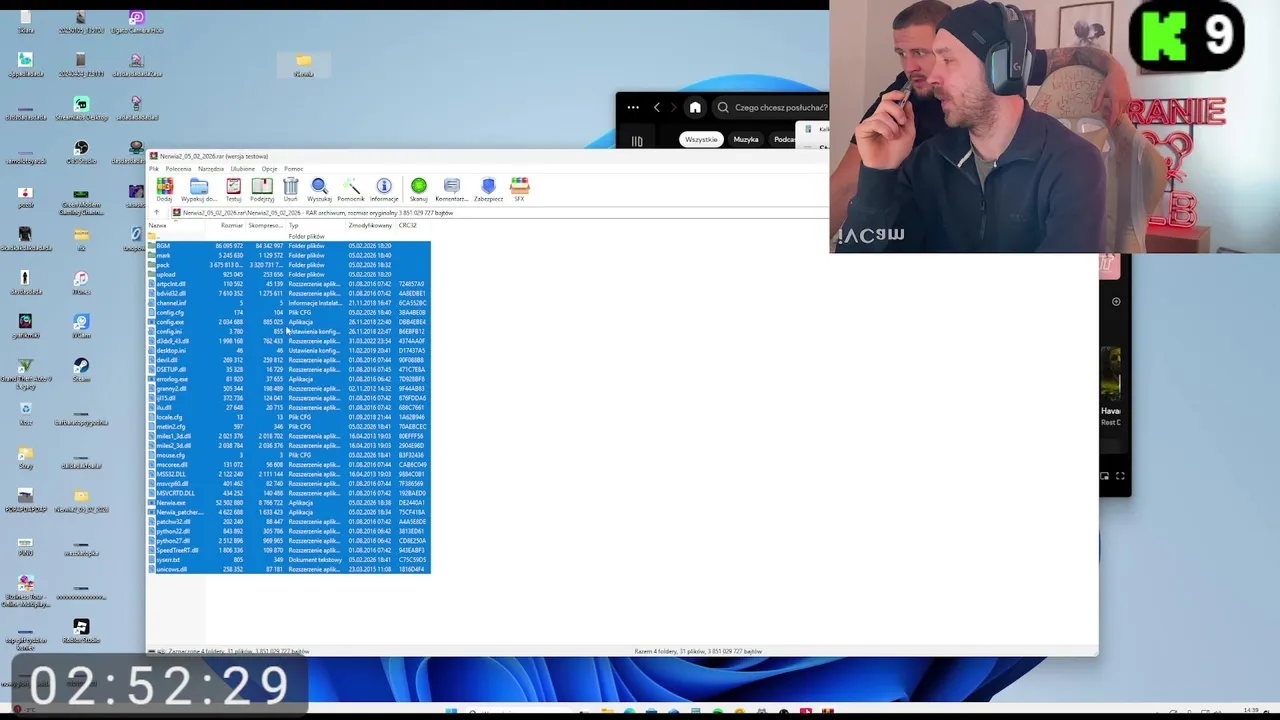Click the Dodaj toolbar icon in WinRAR
This screenshot has height=720, width=1280.
pyautogui.click(x=164, y=189)
